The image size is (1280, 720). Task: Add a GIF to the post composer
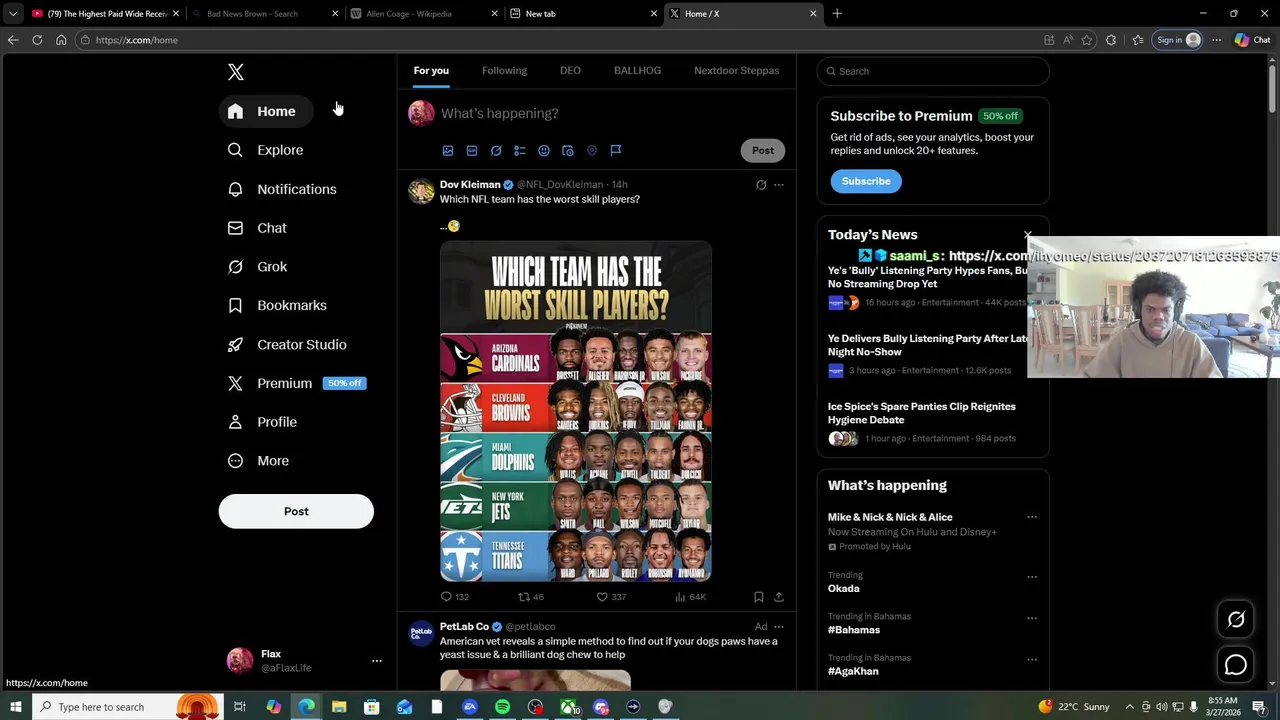472,151
